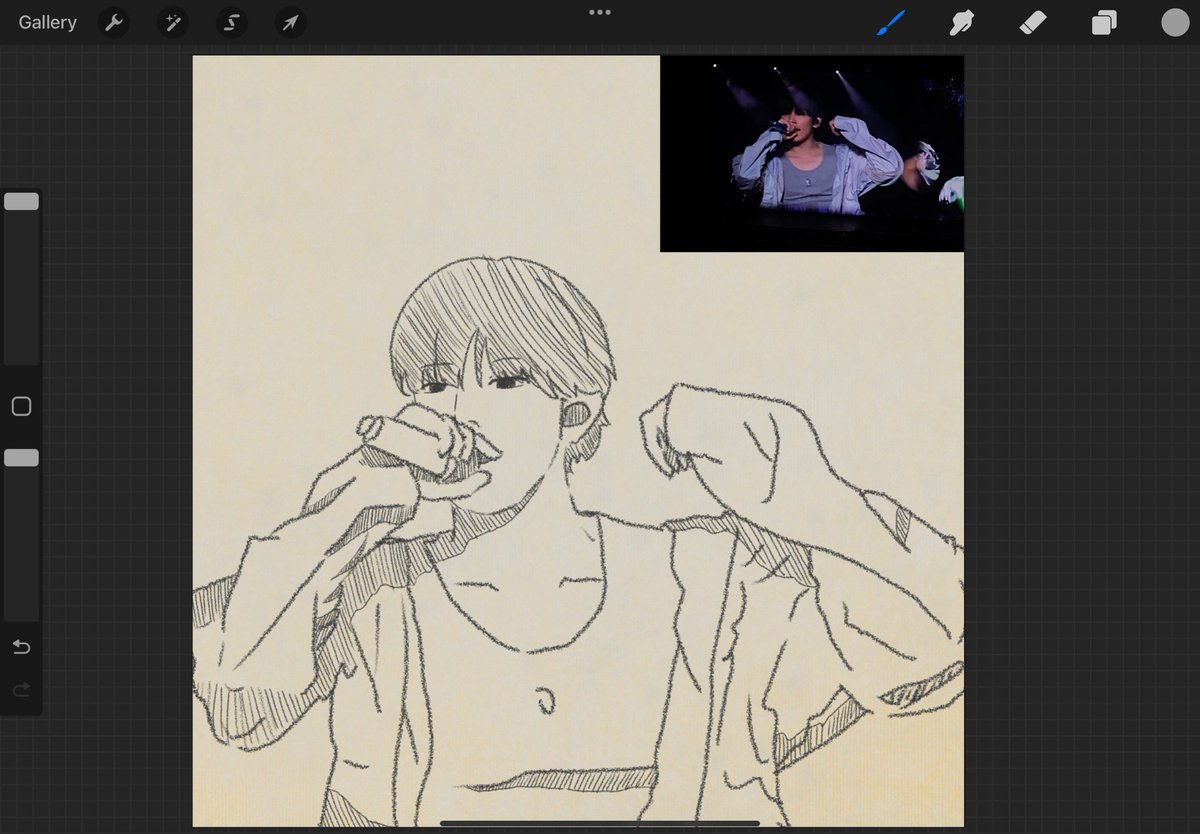
Task: Tap the three-dot menu at top center
Action: point(600,12)
